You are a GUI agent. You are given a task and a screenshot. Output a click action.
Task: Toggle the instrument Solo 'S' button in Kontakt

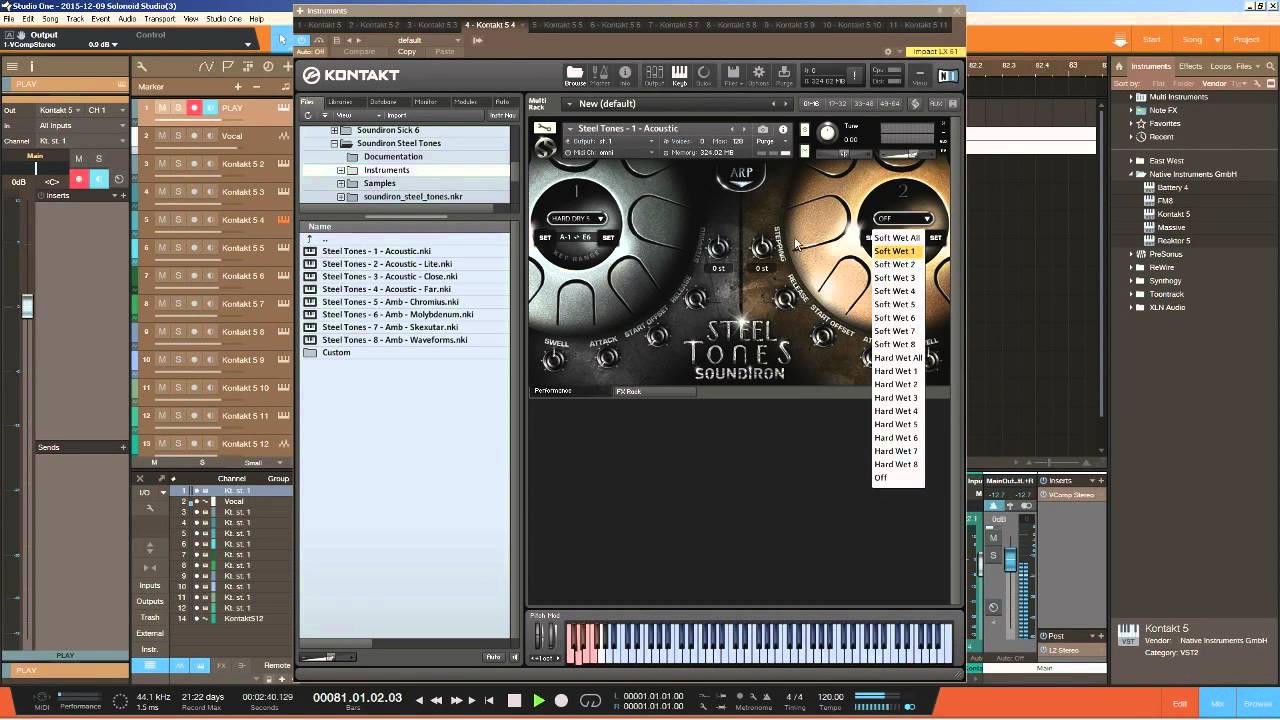(804, 129)
